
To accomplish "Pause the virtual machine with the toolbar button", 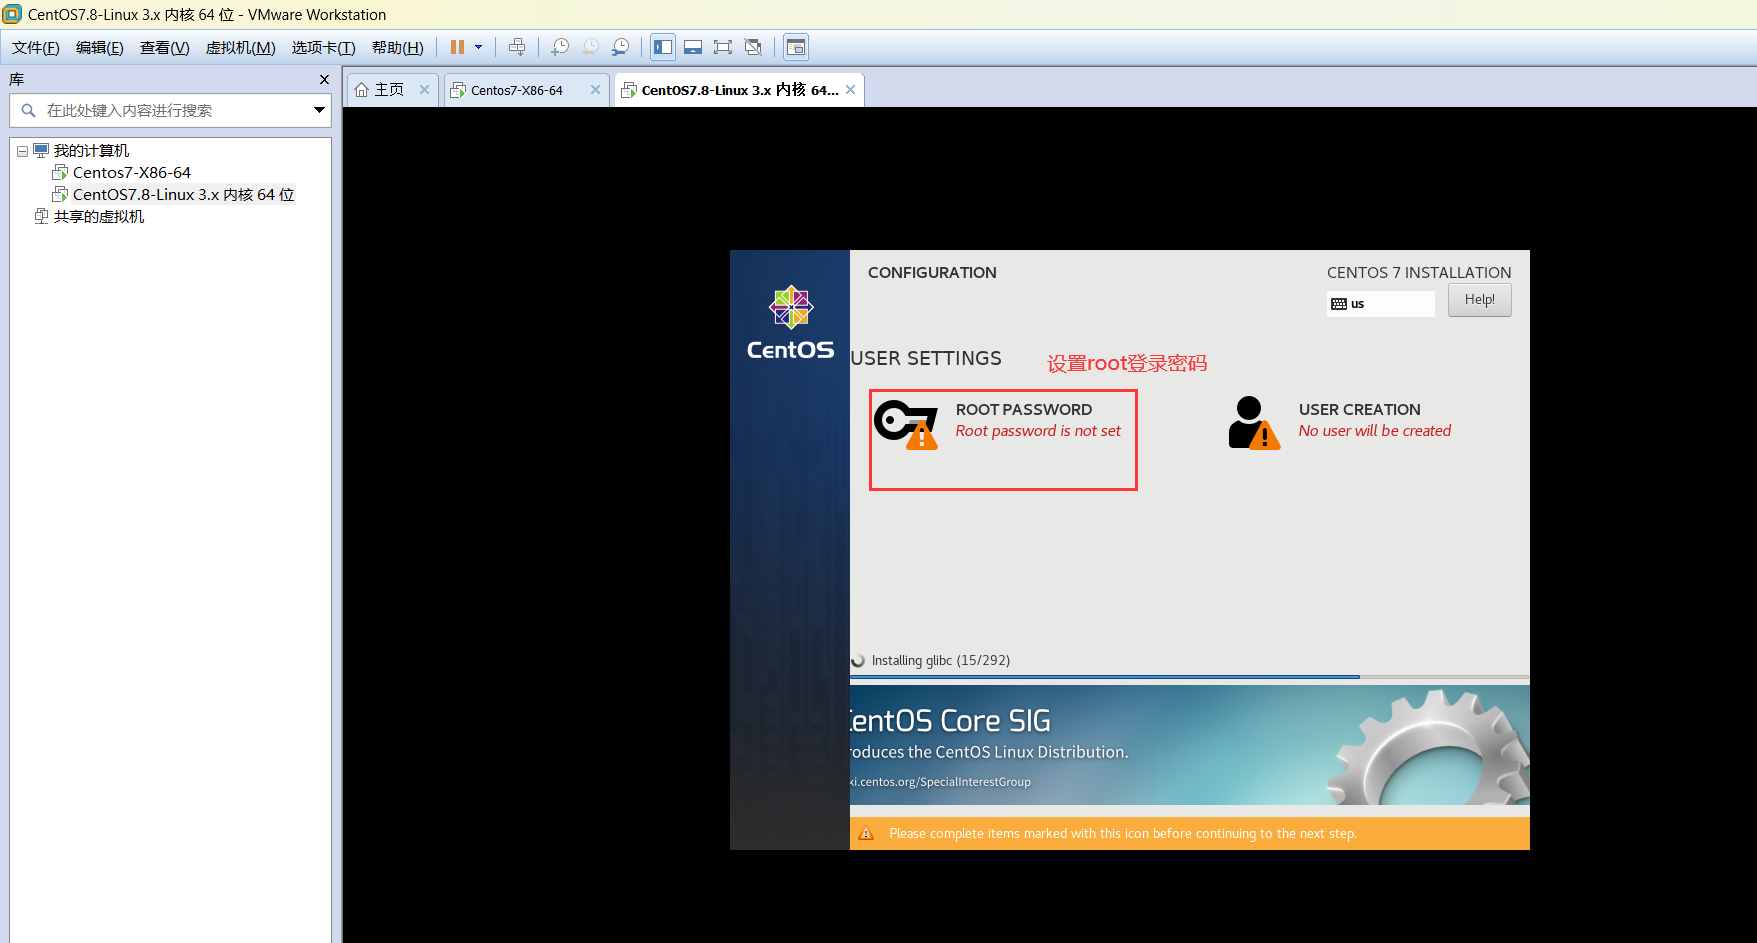I will pyautogui.click(x=457, y=47).
